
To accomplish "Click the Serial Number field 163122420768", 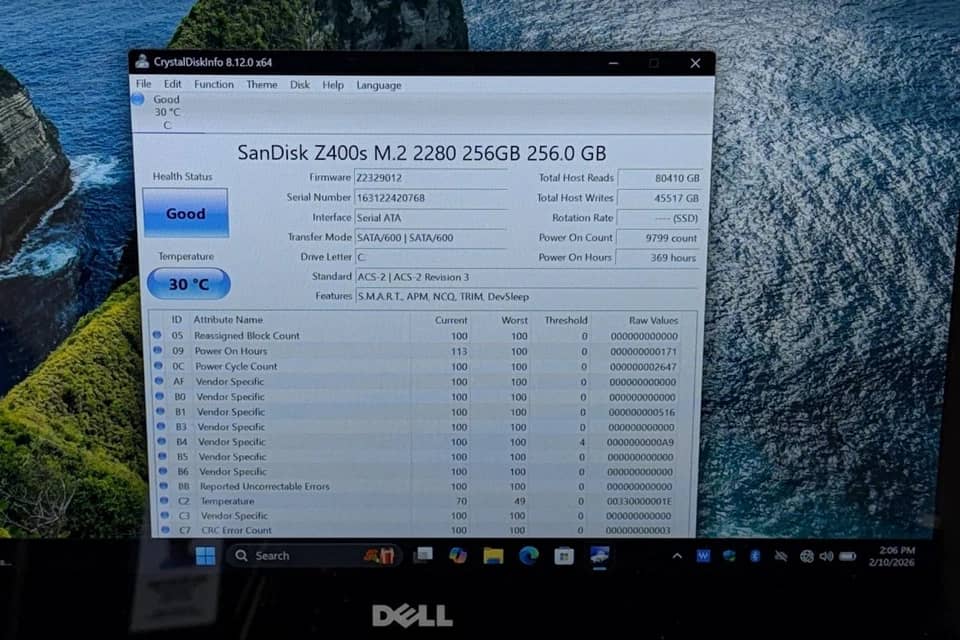I will click(430, 197).
